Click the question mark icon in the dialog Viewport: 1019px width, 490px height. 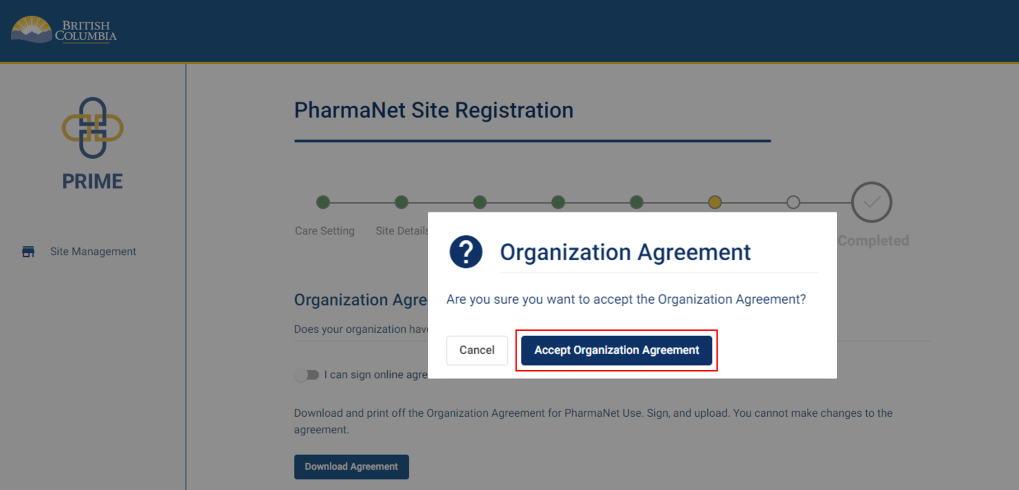466,252
